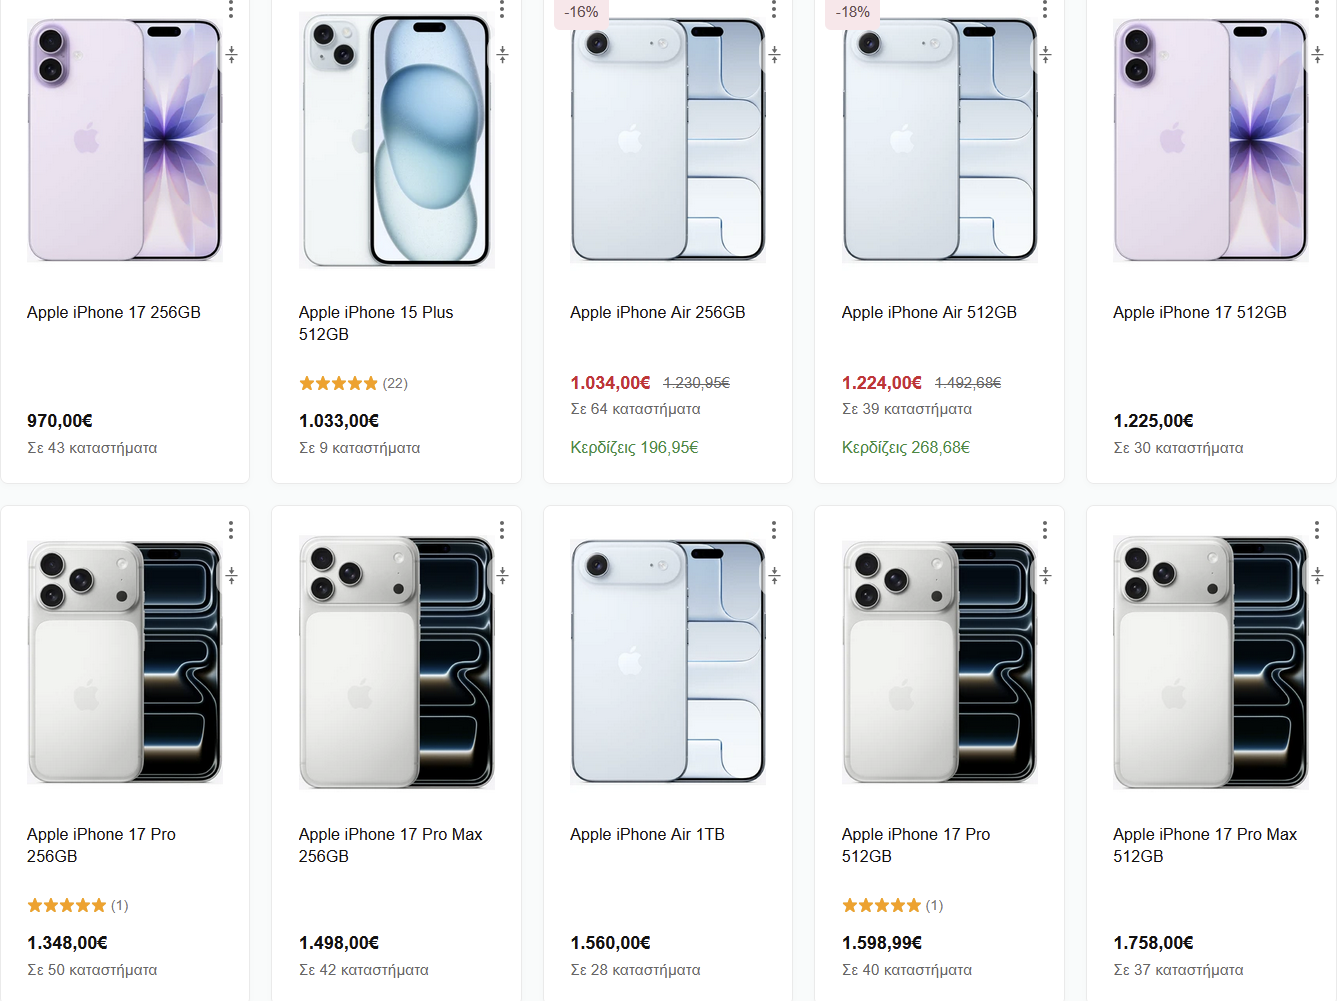Click compare icon on iPhone 17 Pro 512GB card
Screen dimensions: 1337x1001
(x=1046, y=576)
